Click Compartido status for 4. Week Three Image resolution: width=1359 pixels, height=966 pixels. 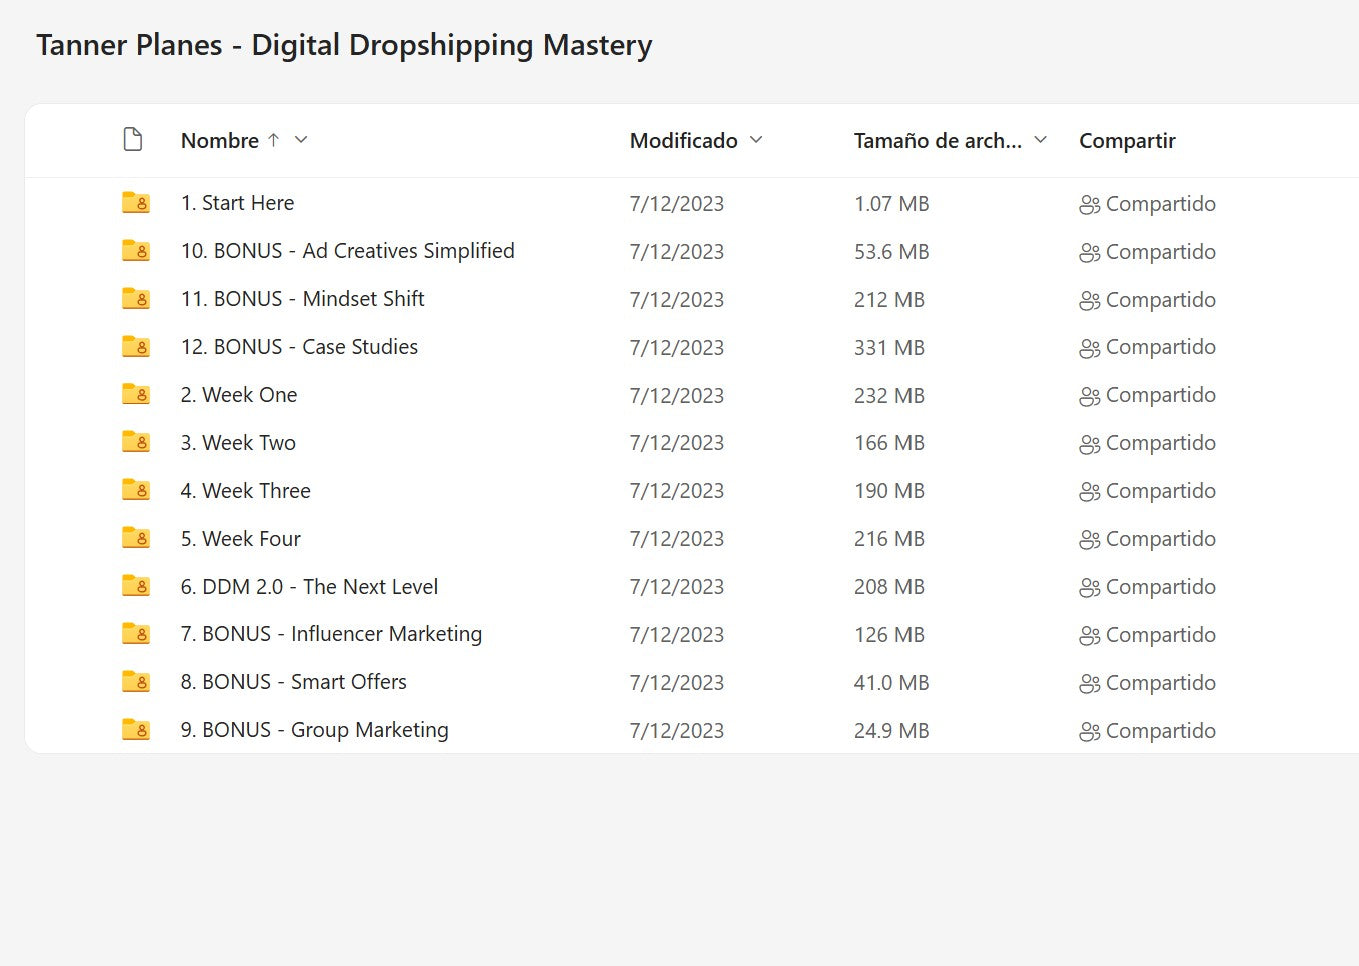coord(1160,491)
